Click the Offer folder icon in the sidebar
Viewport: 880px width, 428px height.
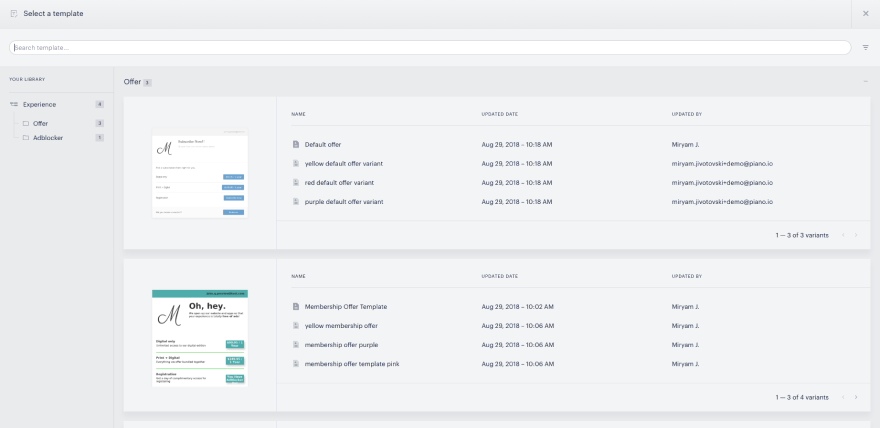pos(25,123)
